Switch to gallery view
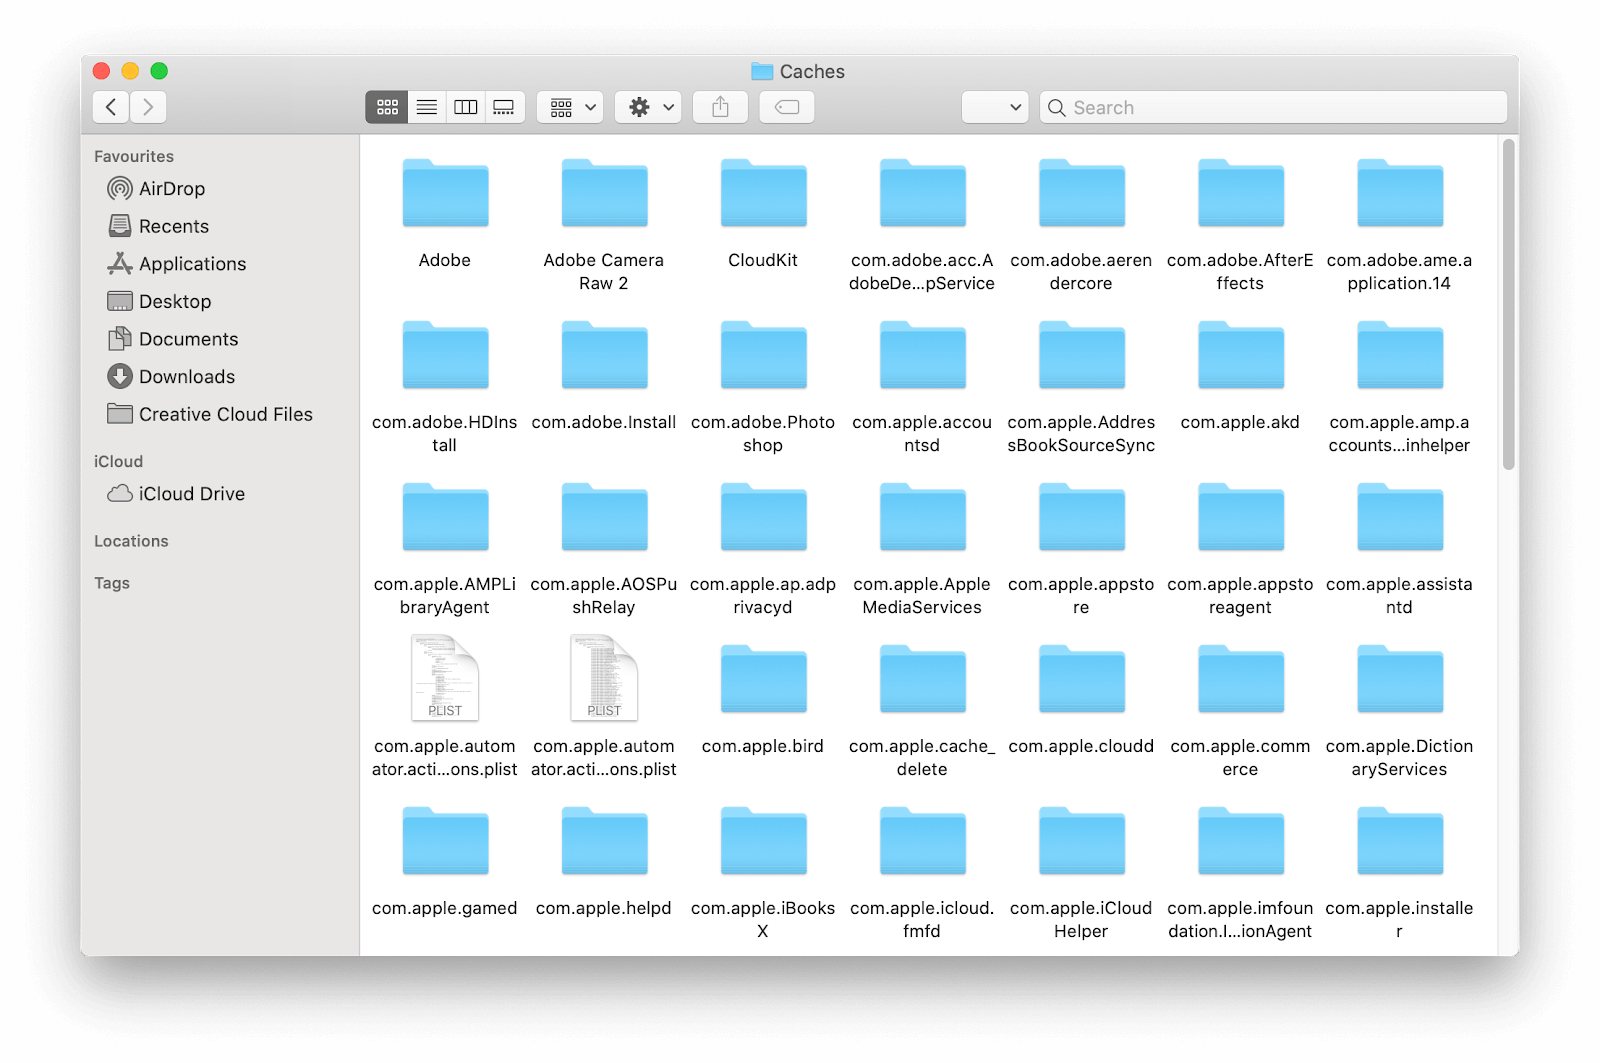This screenshot has width=1600, height=1063. click(x=505, y=107)
